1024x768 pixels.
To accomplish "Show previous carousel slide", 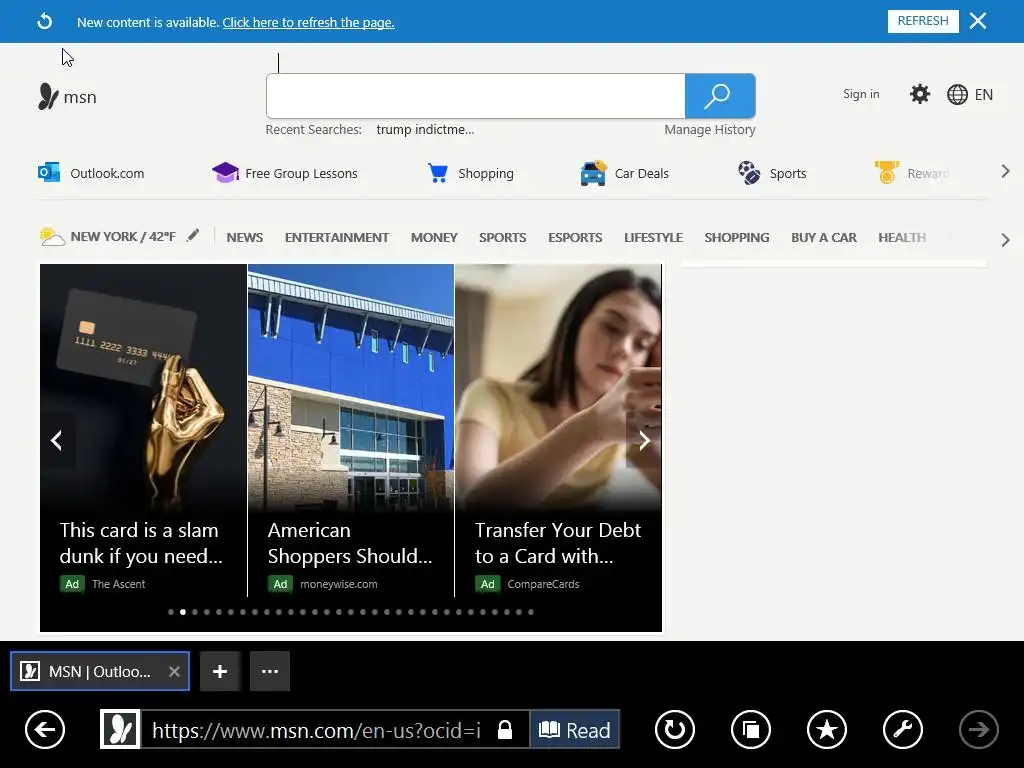I will (x=57, y=440).
